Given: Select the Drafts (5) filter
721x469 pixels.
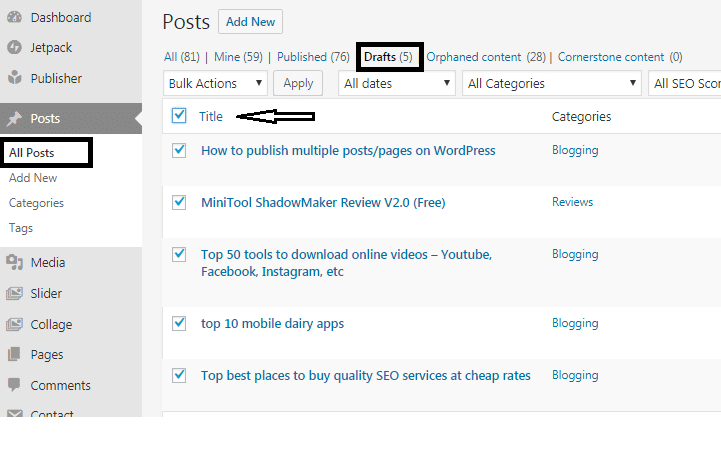Looking at the screenshot, I should tap(388, 57).
